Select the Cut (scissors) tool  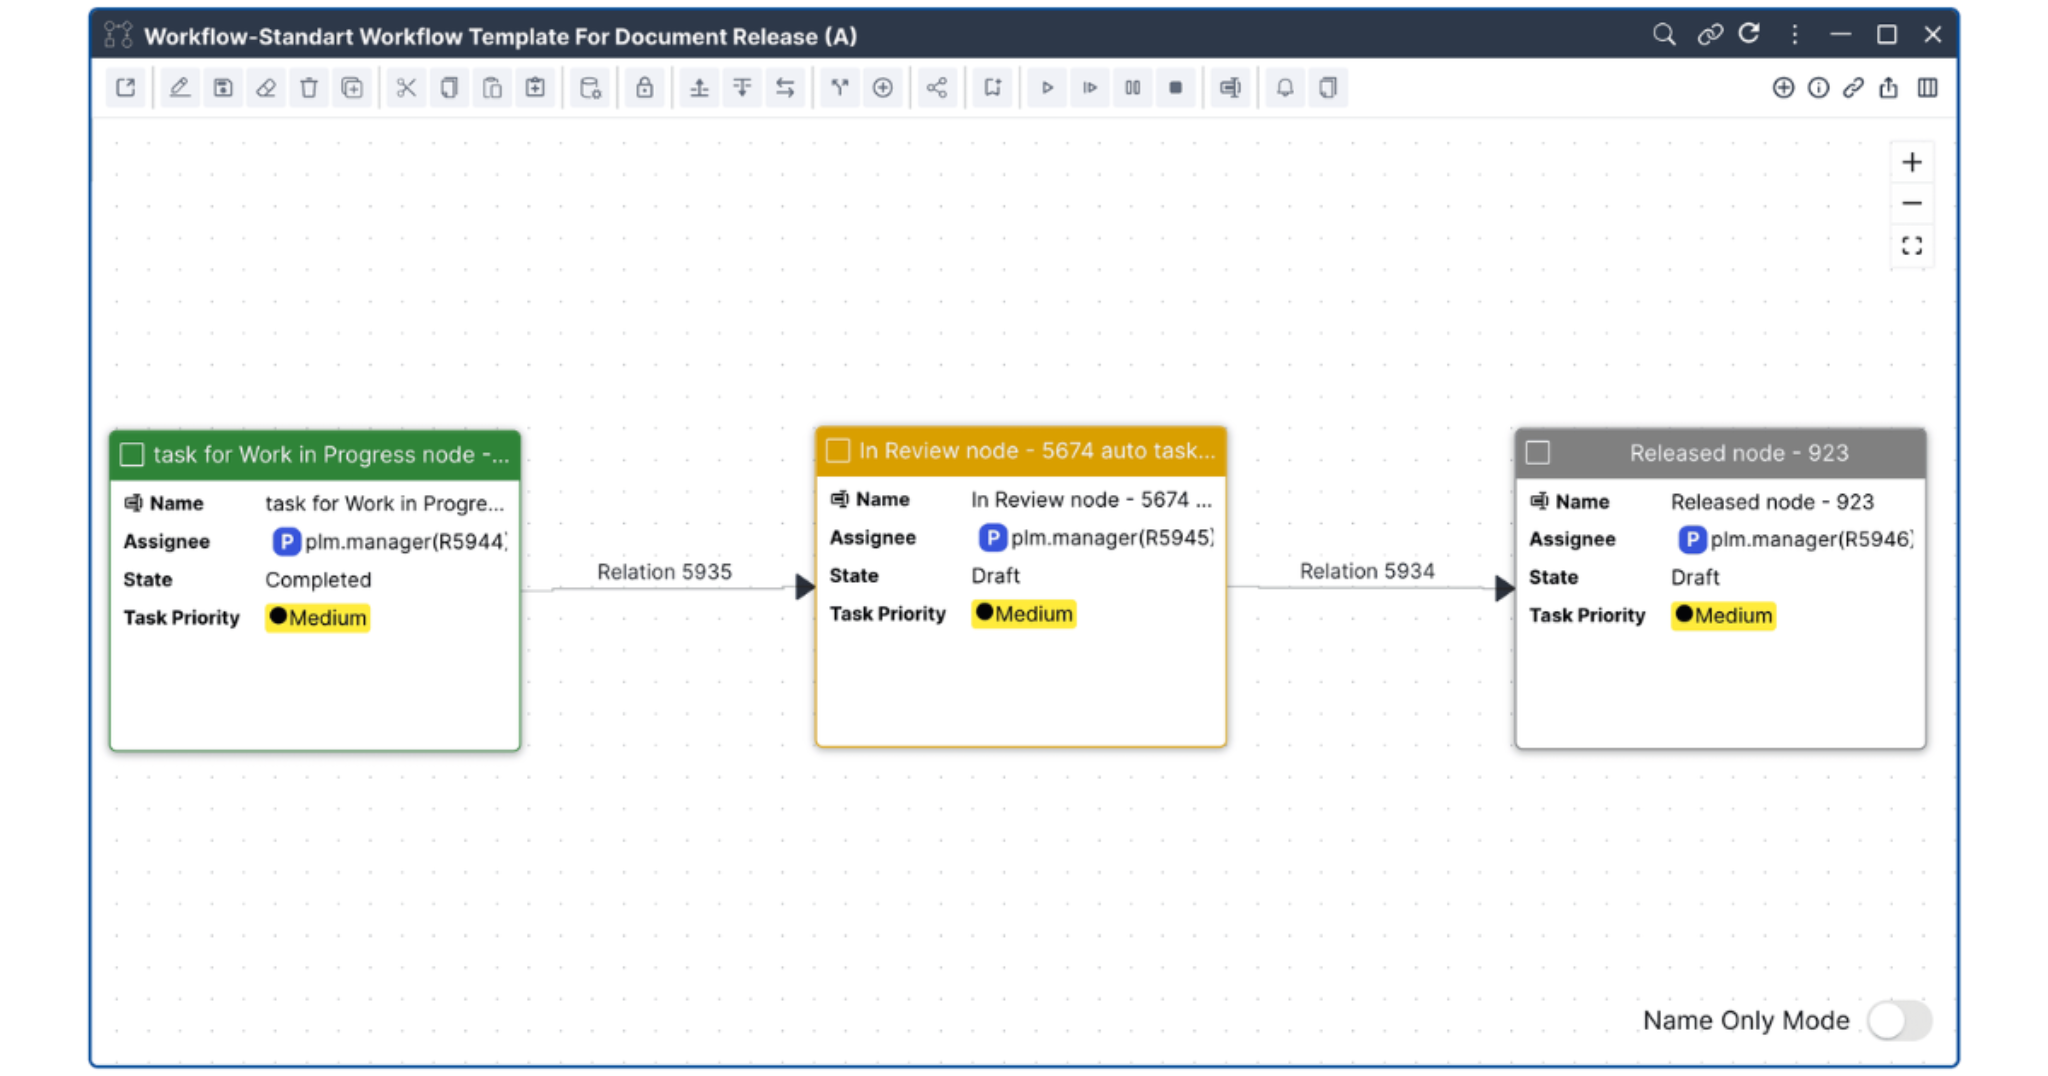pyautogui.click(x=406, y=88)
